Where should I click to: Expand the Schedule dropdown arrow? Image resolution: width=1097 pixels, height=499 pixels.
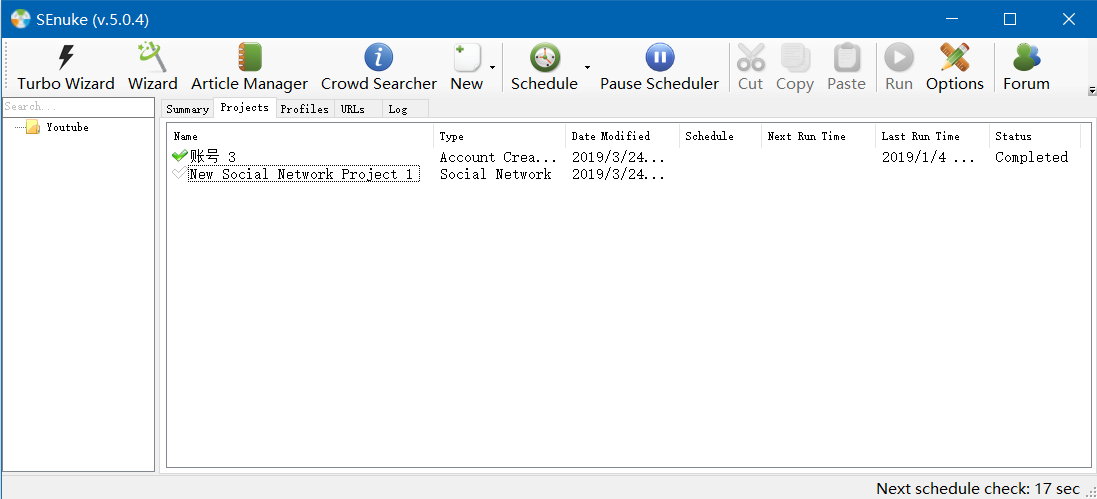[x=587, y=67]
